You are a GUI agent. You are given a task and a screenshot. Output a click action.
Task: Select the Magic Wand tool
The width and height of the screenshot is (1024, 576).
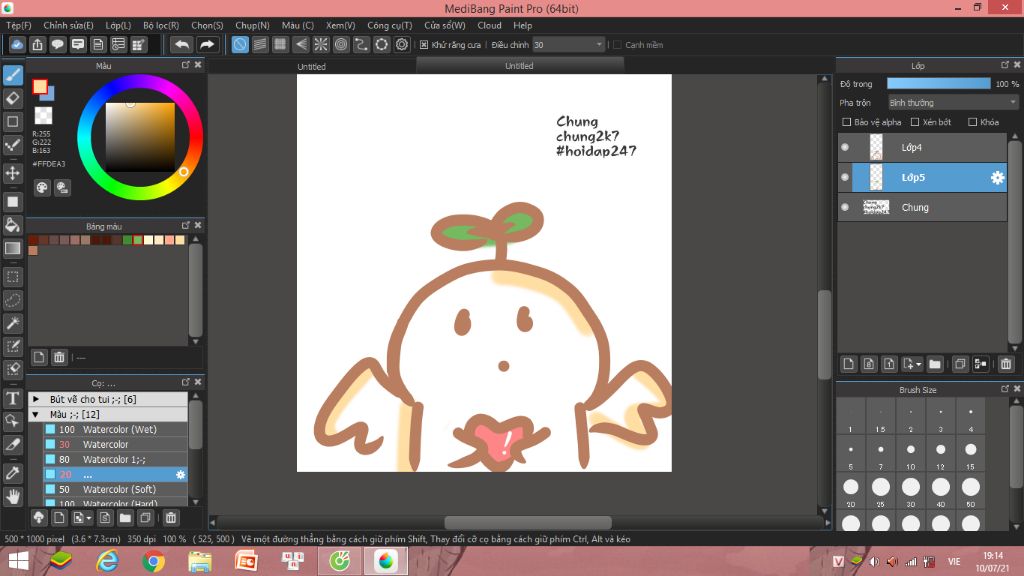pyautogui.click(x=12, y=323)
